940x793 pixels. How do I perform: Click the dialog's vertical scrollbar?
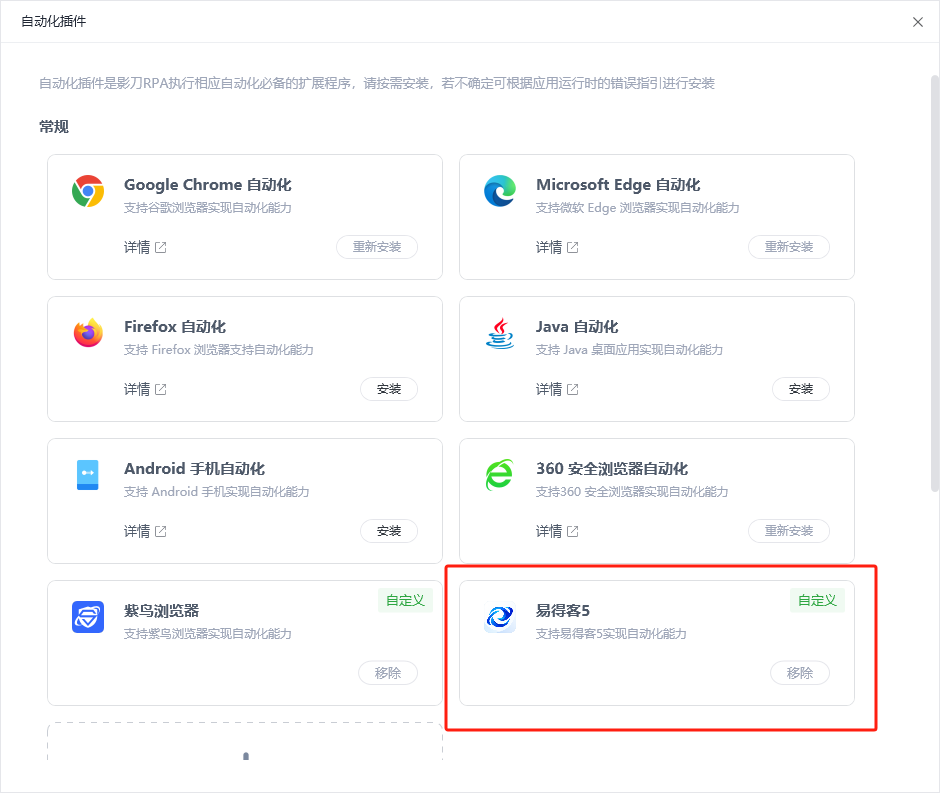[x=934, y=283]
